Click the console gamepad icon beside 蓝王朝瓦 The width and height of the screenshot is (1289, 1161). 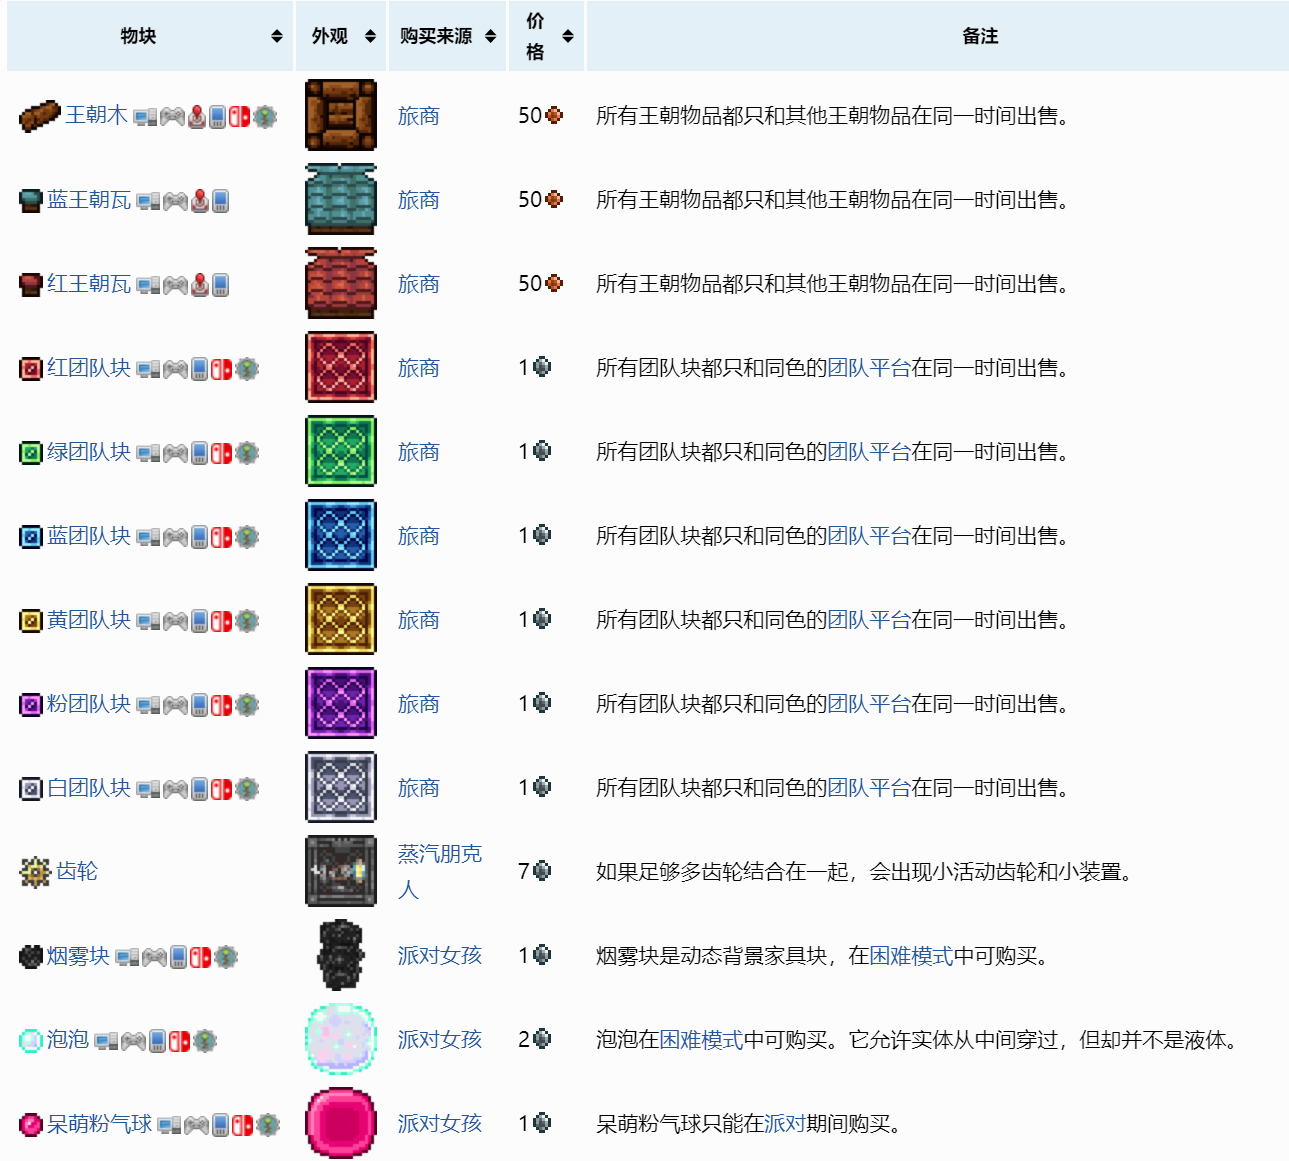[175, 201]
